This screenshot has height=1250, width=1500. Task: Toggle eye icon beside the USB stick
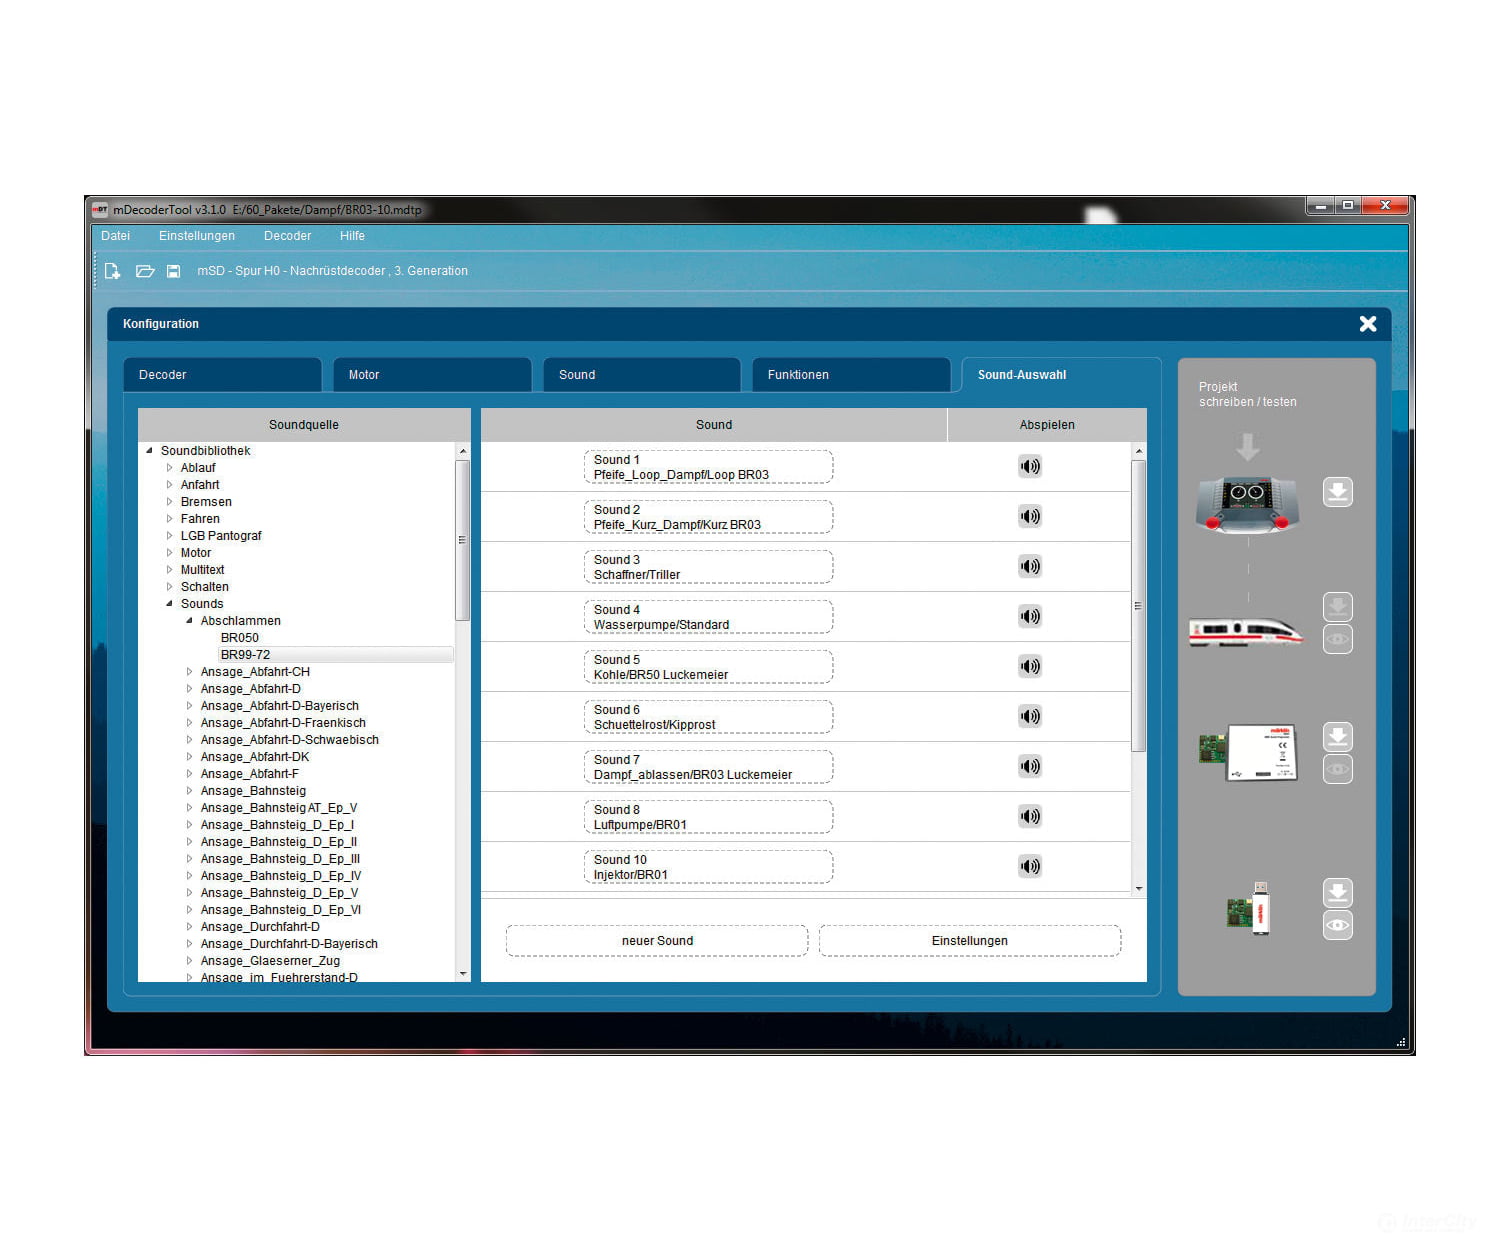(1338, 925)
